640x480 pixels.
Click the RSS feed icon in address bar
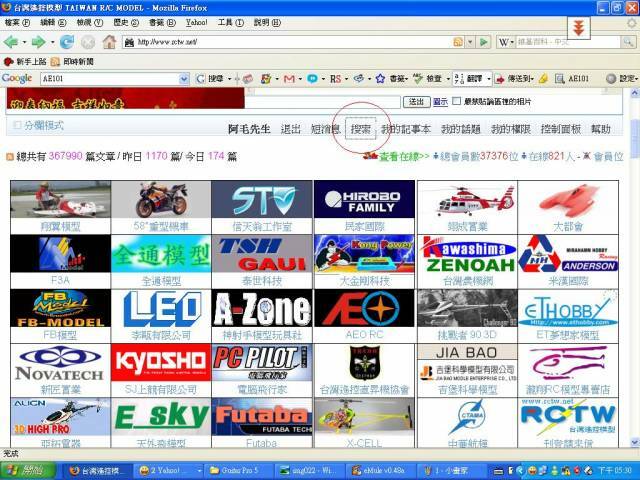pos(458,42)
